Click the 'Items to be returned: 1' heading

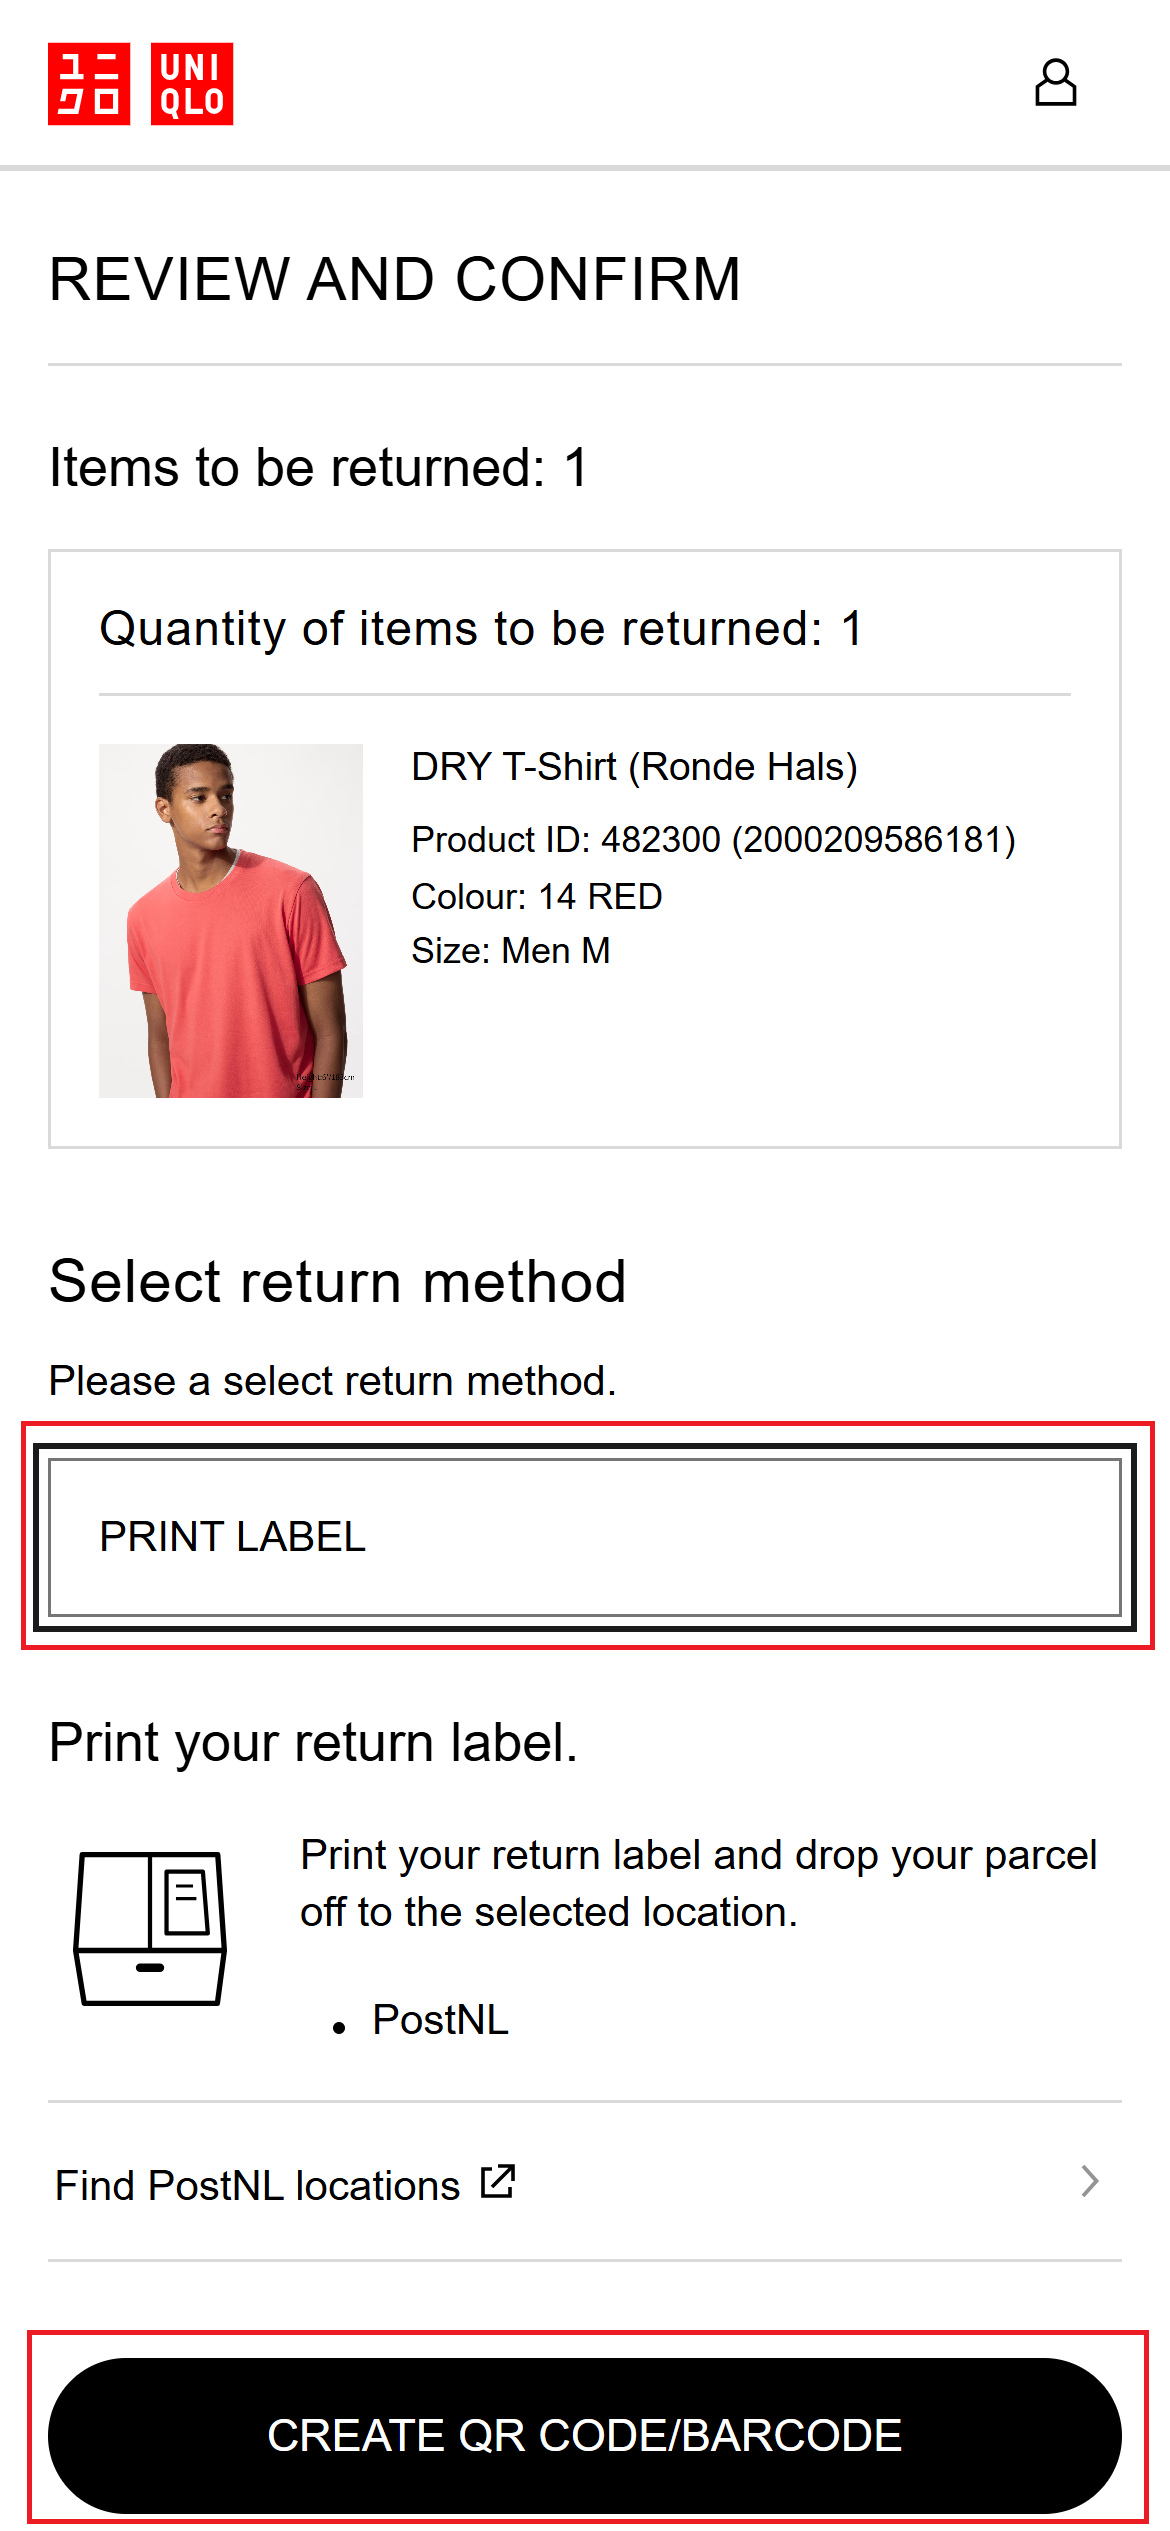coord(319,468)
